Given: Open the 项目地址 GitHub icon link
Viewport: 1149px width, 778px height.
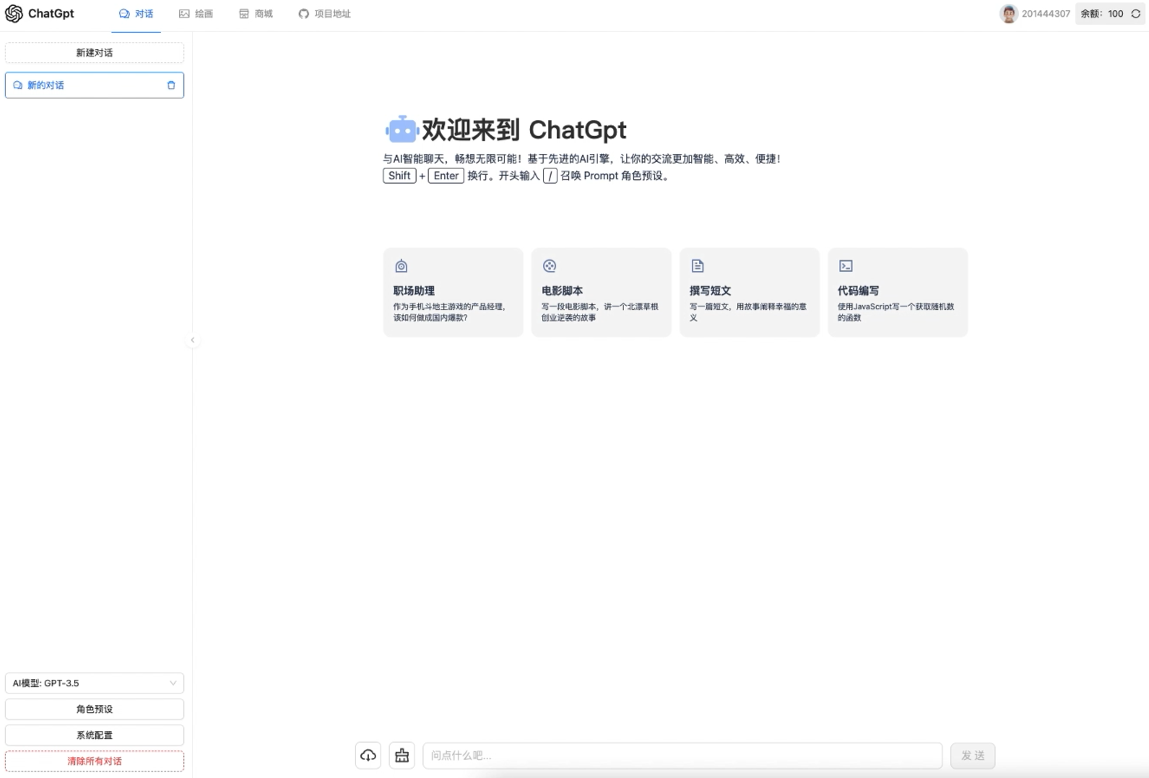Looking at the screenshot, I should coord(302,13).
